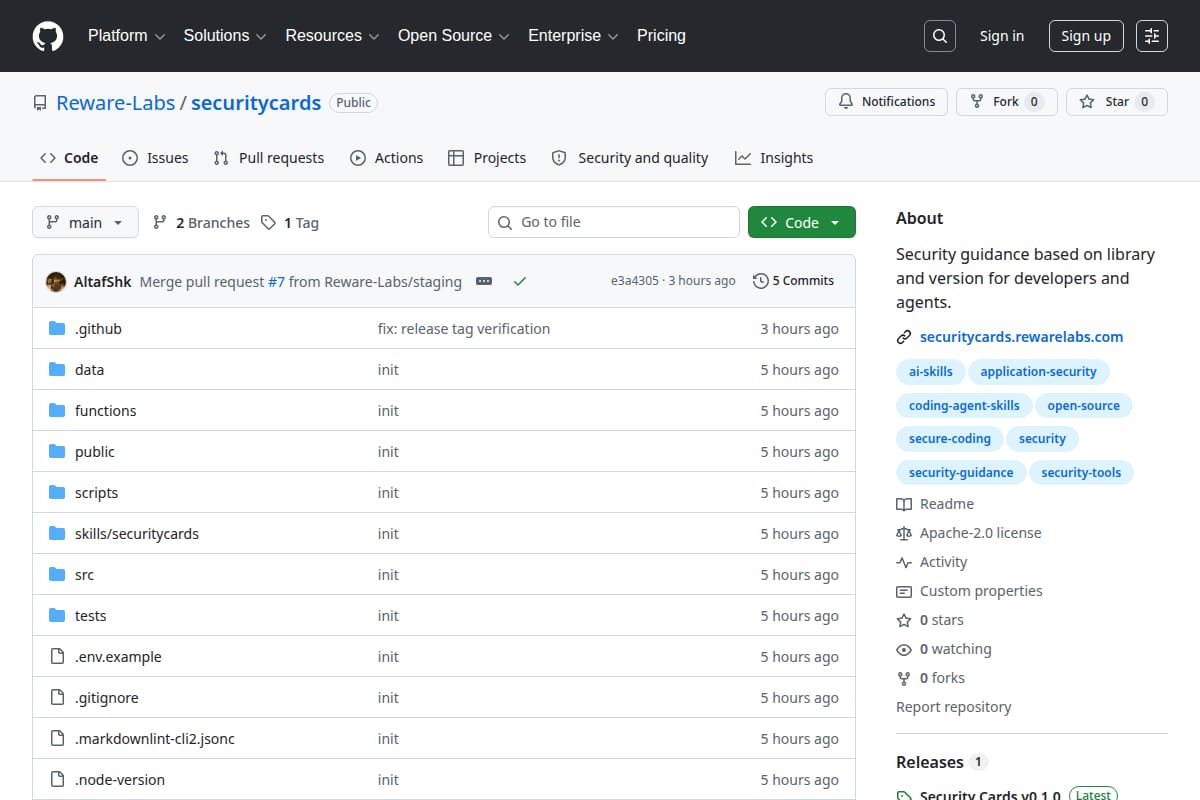Screen dimensions: 1200x800
Task: Select the Code tab
Action: coord(69,158)
